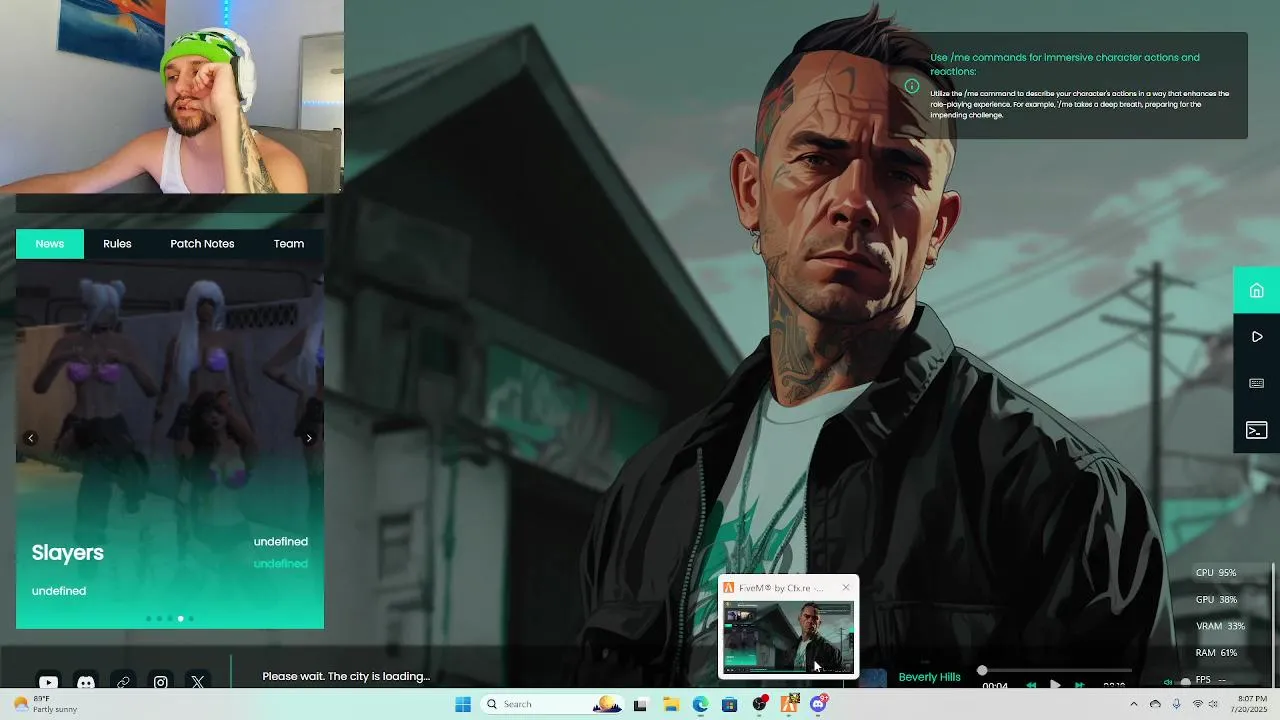
Task: Open the Wi-Fi network tray icon
Action: (1197, 704)
